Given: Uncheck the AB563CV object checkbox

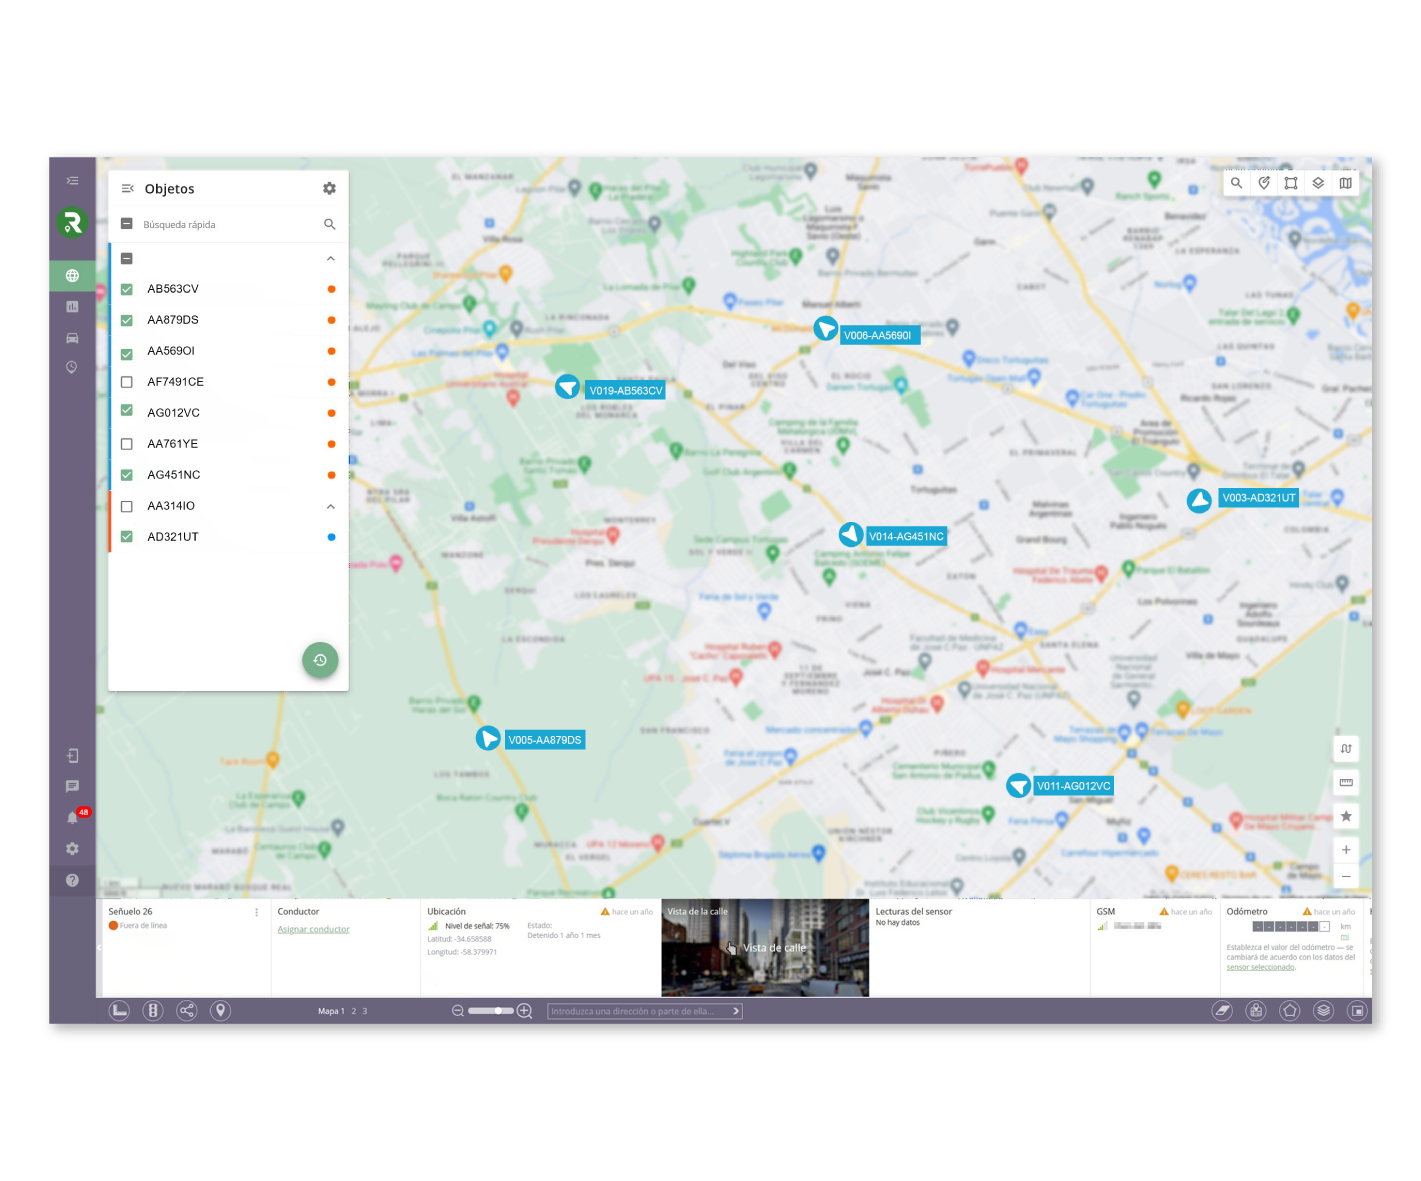Looking at the screenshot, I should pyautogui.click(x=126, y=289).
